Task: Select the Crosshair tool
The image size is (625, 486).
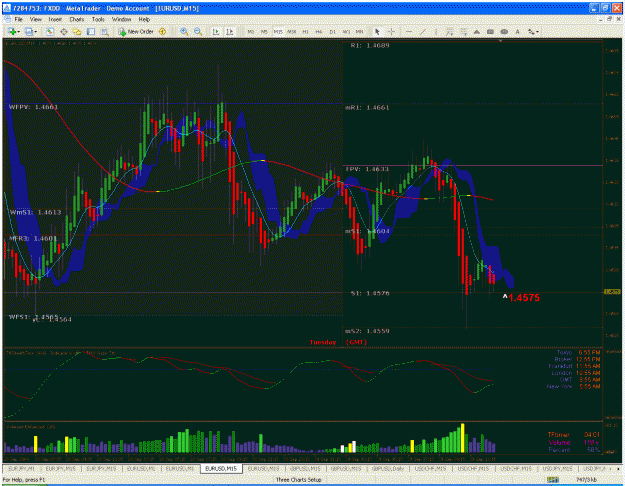Action: [x=391, y=31]
